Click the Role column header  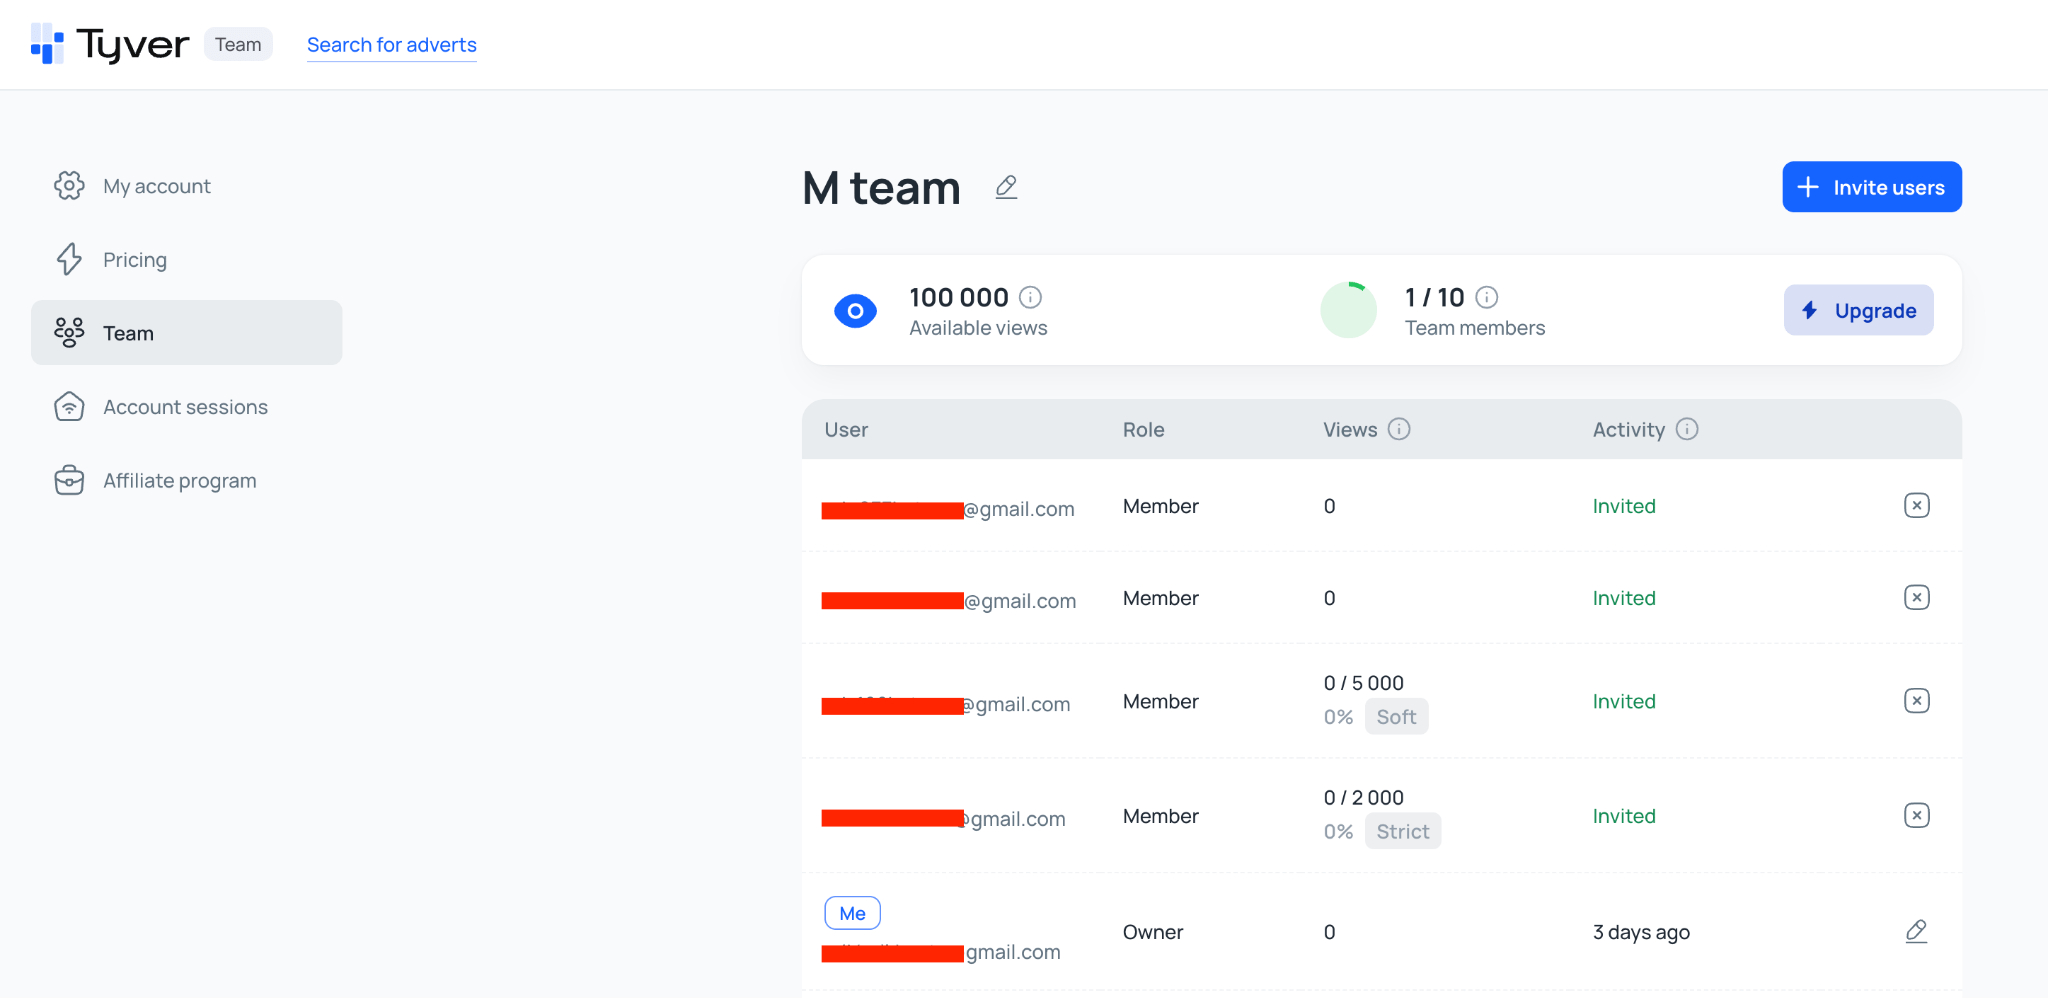[x=1143, y=430]
